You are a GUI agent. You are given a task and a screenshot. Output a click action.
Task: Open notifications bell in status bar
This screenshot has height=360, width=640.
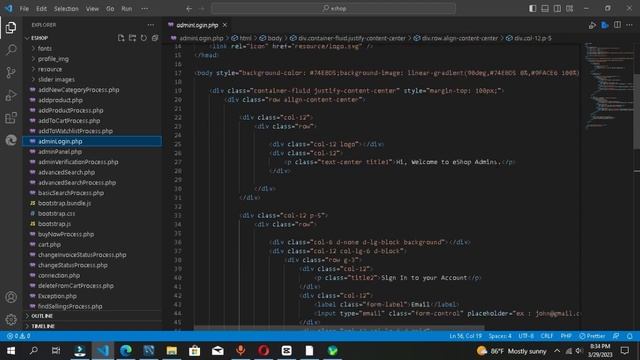click(630, 336)
